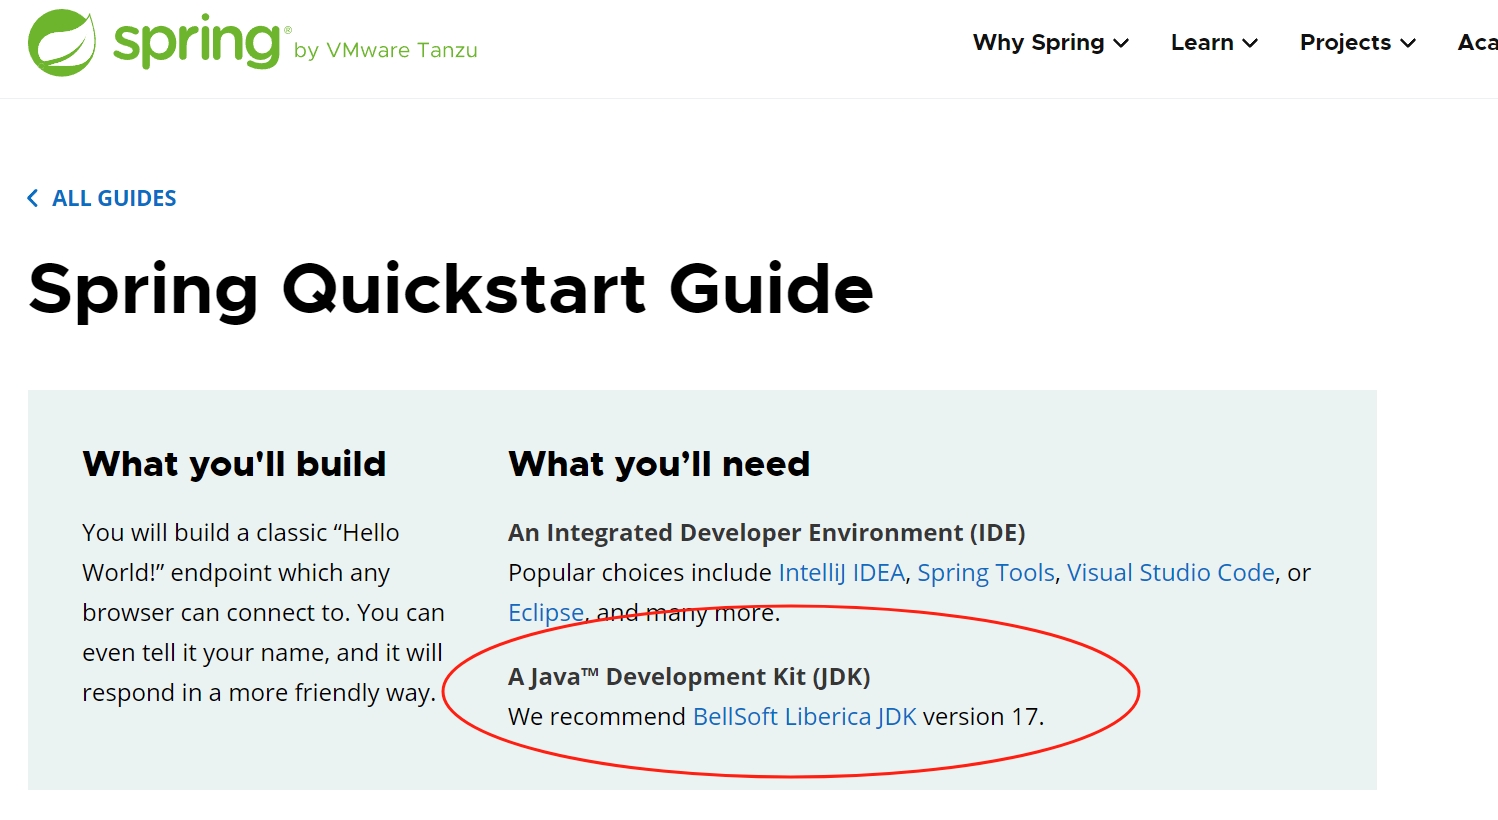Navigate back using the ALL GUIDES link
Viewport: 1498px width, 820px height.
(x=115, y=198)
